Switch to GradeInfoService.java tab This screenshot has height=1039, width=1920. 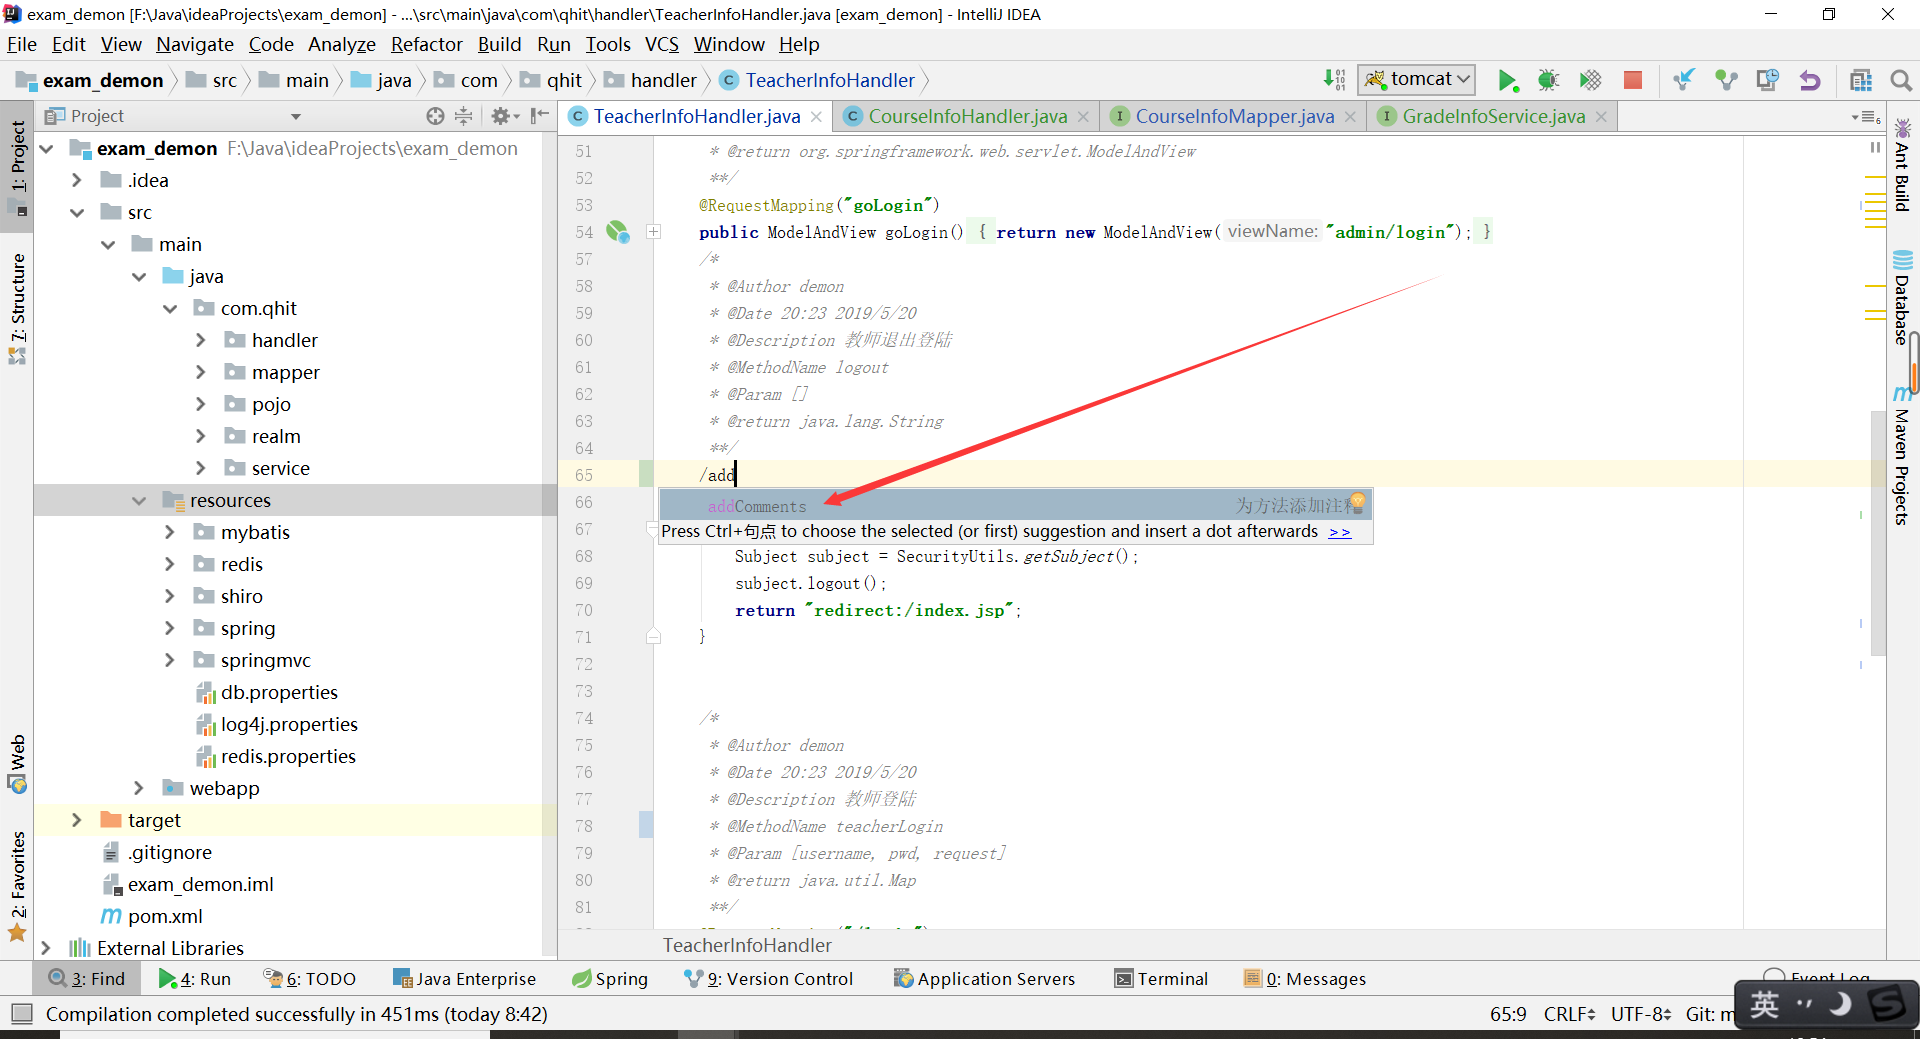pyautogui.click(x=1493, y=116)
